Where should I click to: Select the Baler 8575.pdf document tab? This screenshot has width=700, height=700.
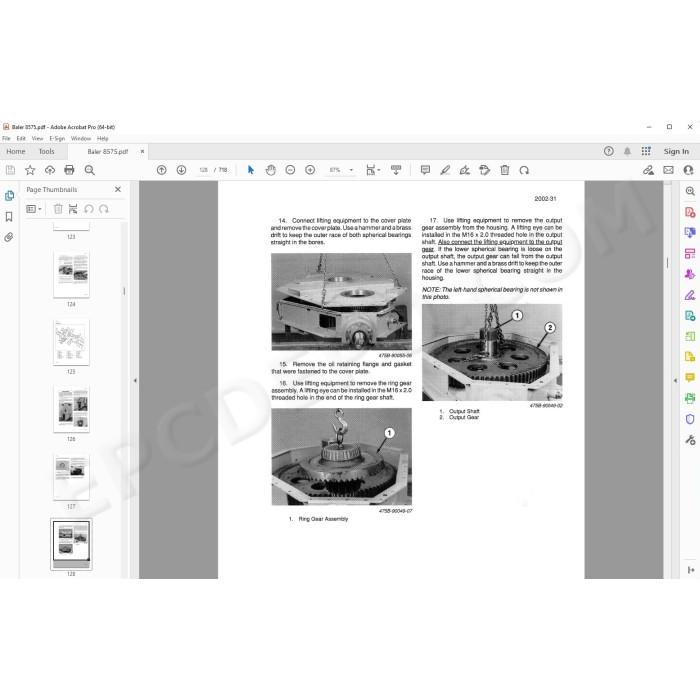108,152
